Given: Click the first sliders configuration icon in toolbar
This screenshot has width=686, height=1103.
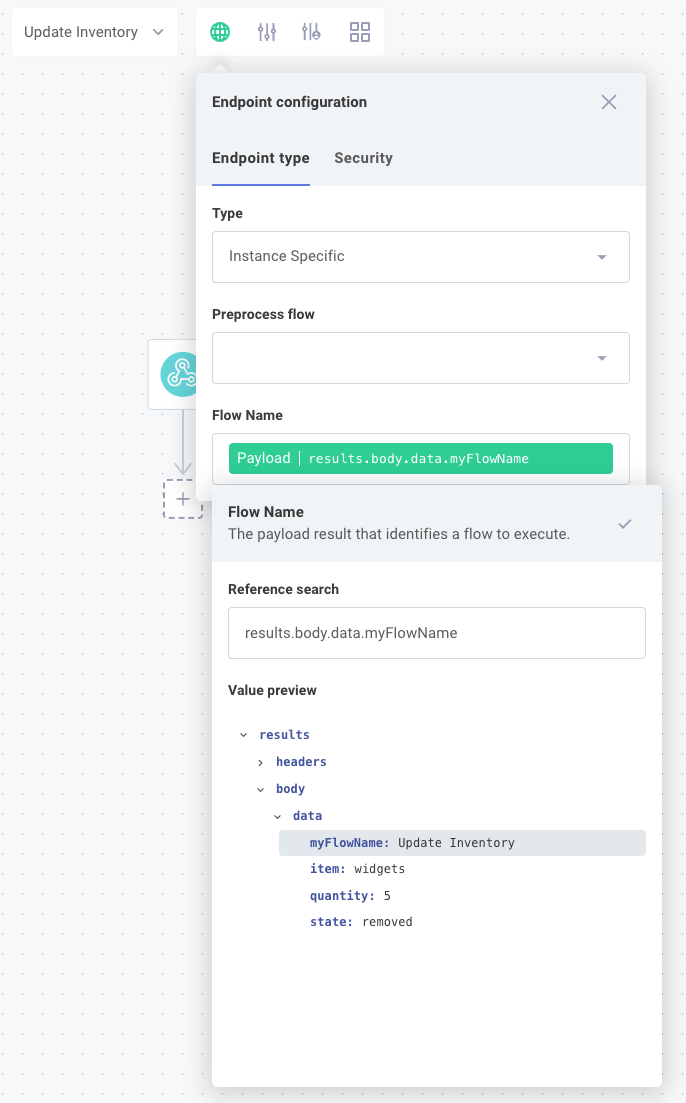Looking at the screenshot, I should coord(266,31).
